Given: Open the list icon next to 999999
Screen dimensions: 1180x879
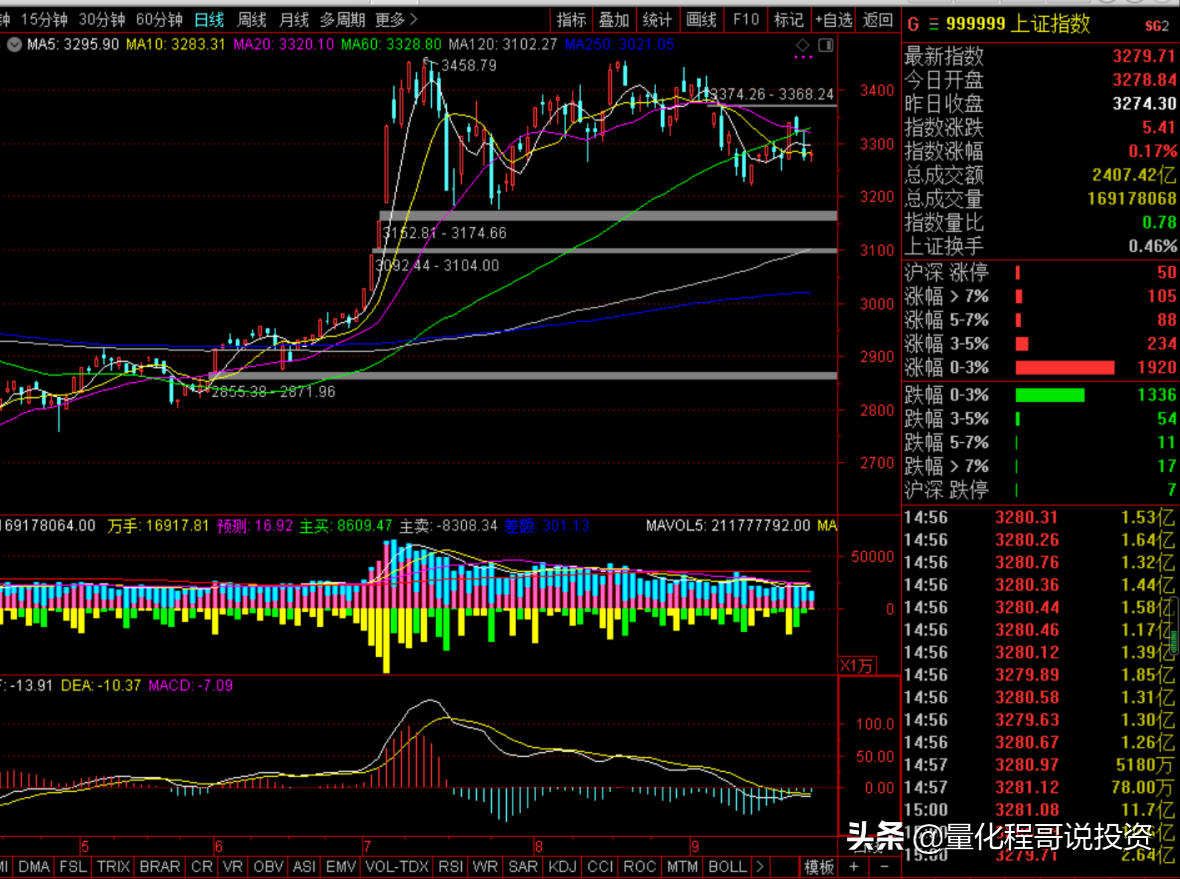Looking at the screenshot, I should (x=933, y=24).
